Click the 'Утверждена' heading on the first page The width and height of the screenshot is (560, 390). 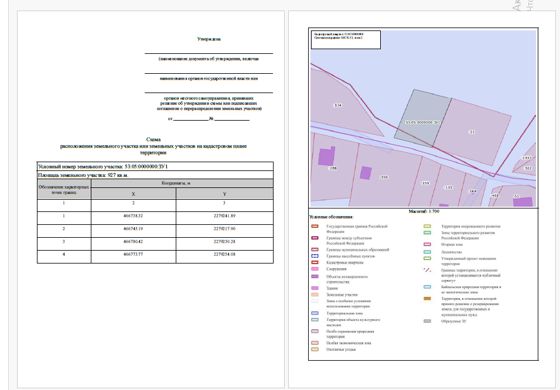click(209, 39)
